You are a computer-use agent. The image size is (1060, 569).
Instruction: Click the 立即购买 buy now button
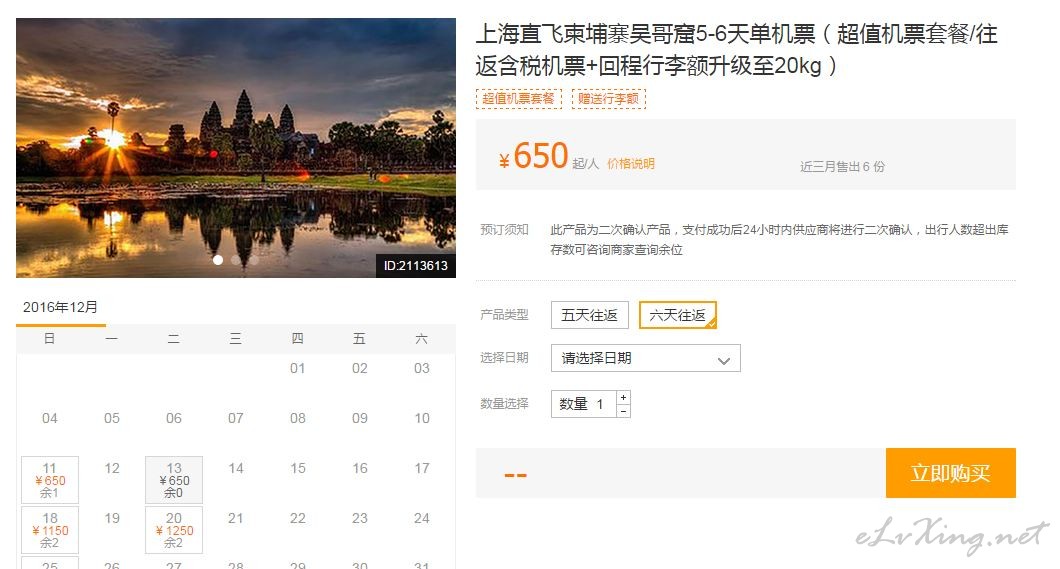[950, 473]
